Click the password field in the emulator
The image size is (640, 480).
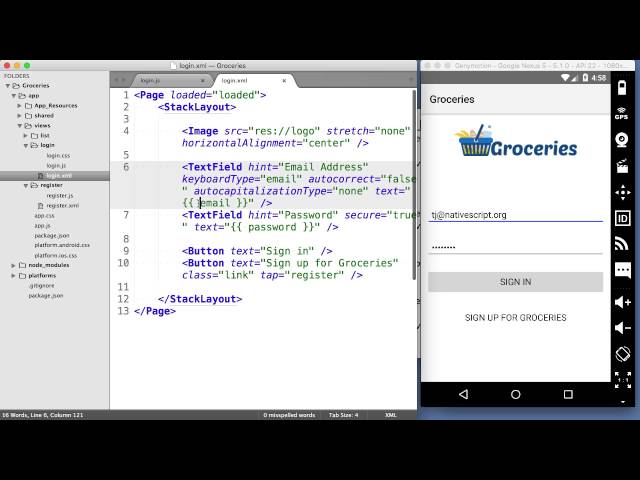(x=516, y=247)
